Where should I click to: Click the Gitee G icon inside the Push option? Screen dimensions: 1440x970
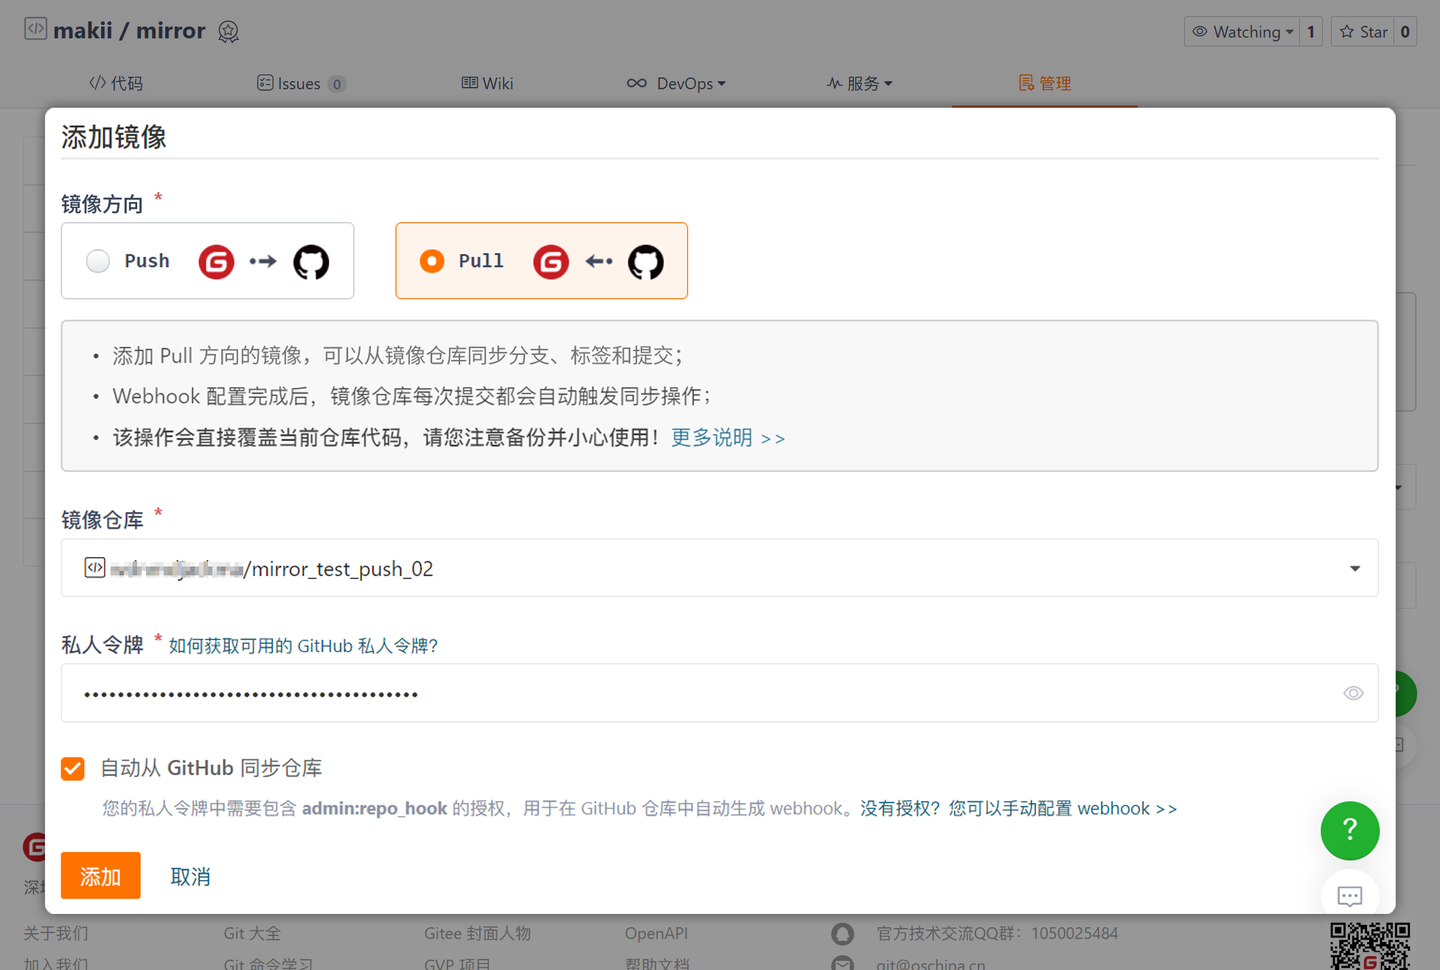point(216,261)
